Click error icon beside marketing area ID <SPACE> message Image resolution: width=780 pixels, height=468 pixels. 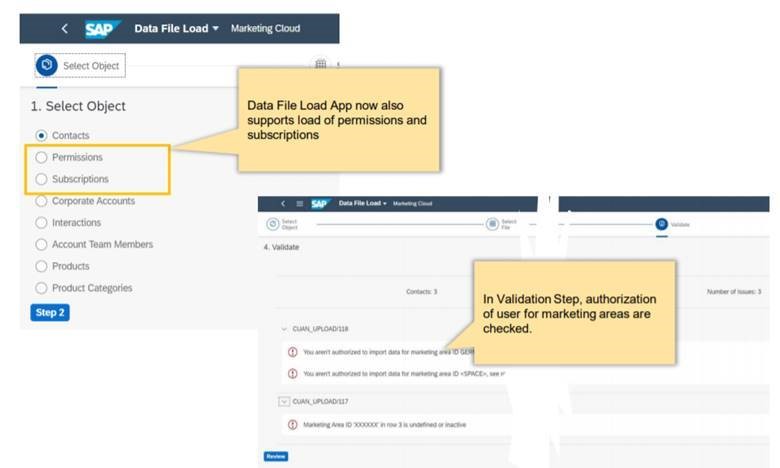292,374
